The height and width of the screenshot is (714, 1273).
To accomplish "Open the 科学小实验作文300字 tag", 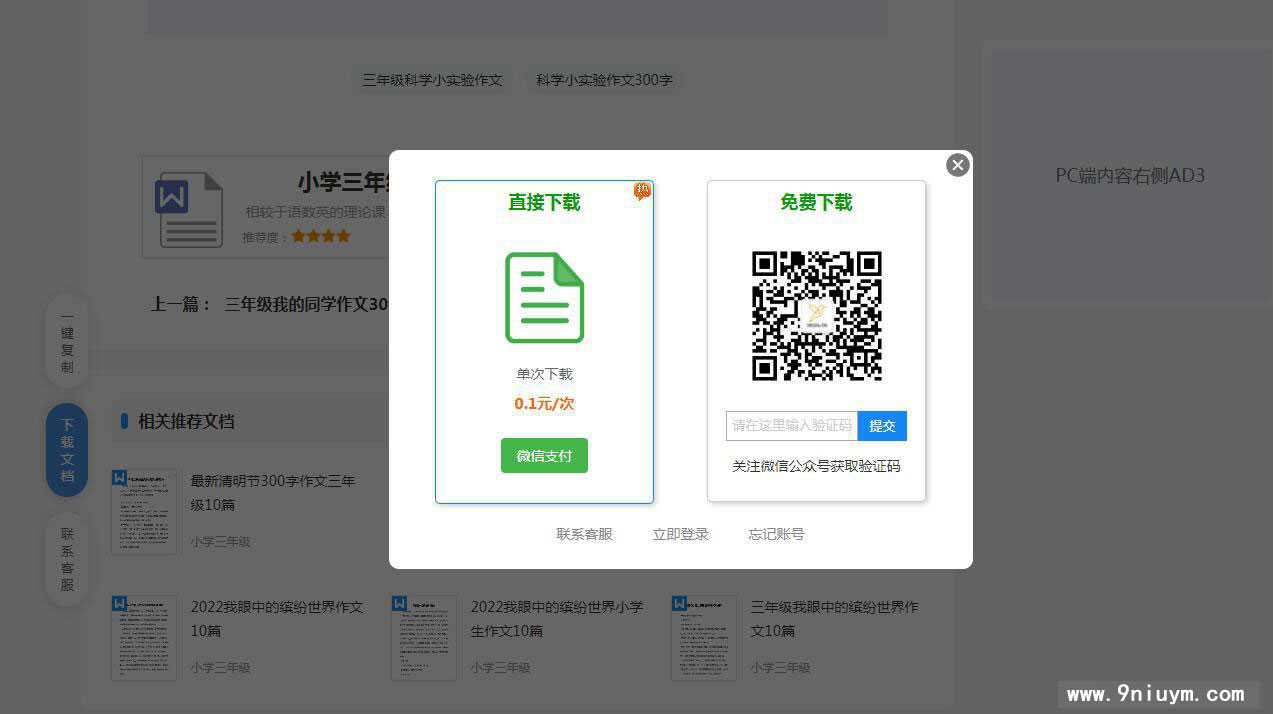I will click(602, 80).
